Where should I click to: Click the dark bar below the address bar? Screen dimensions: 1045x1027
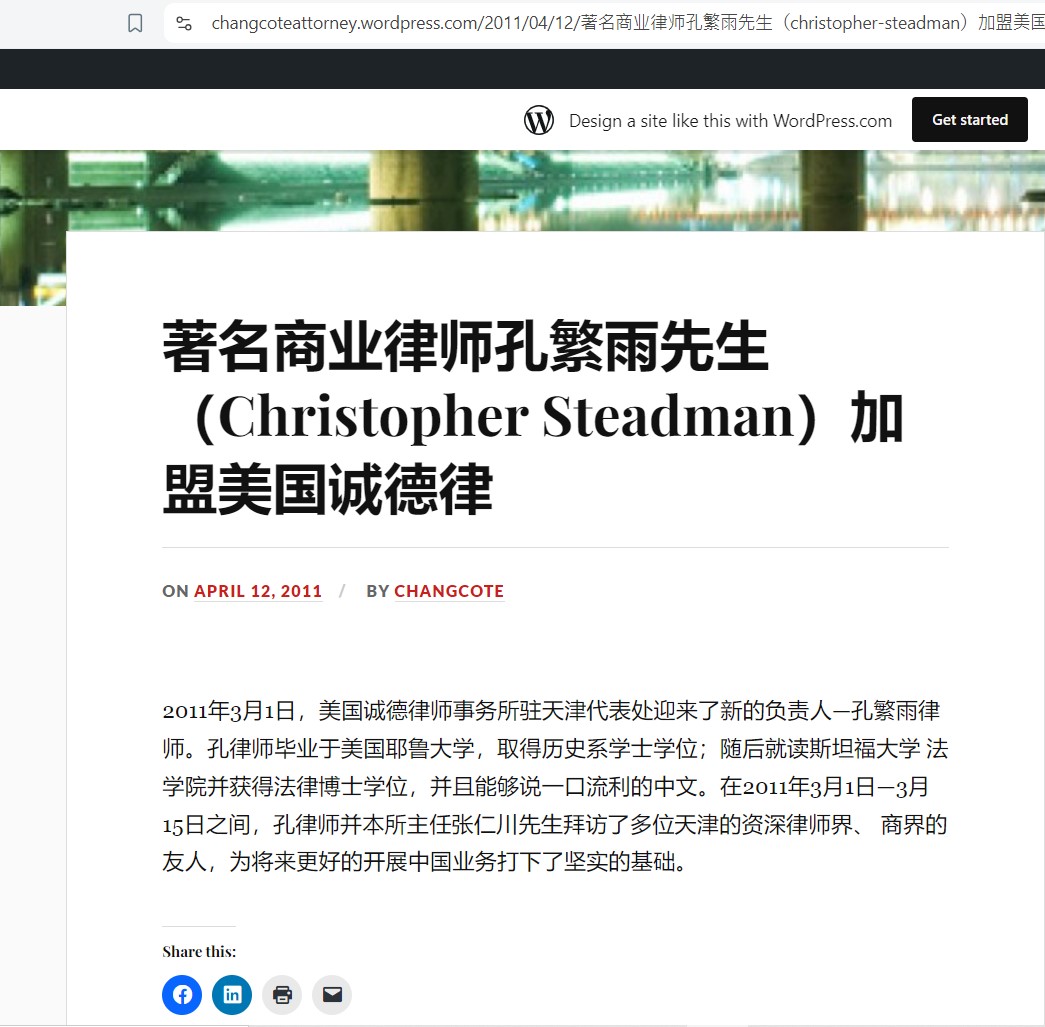(x=522, y=69)
